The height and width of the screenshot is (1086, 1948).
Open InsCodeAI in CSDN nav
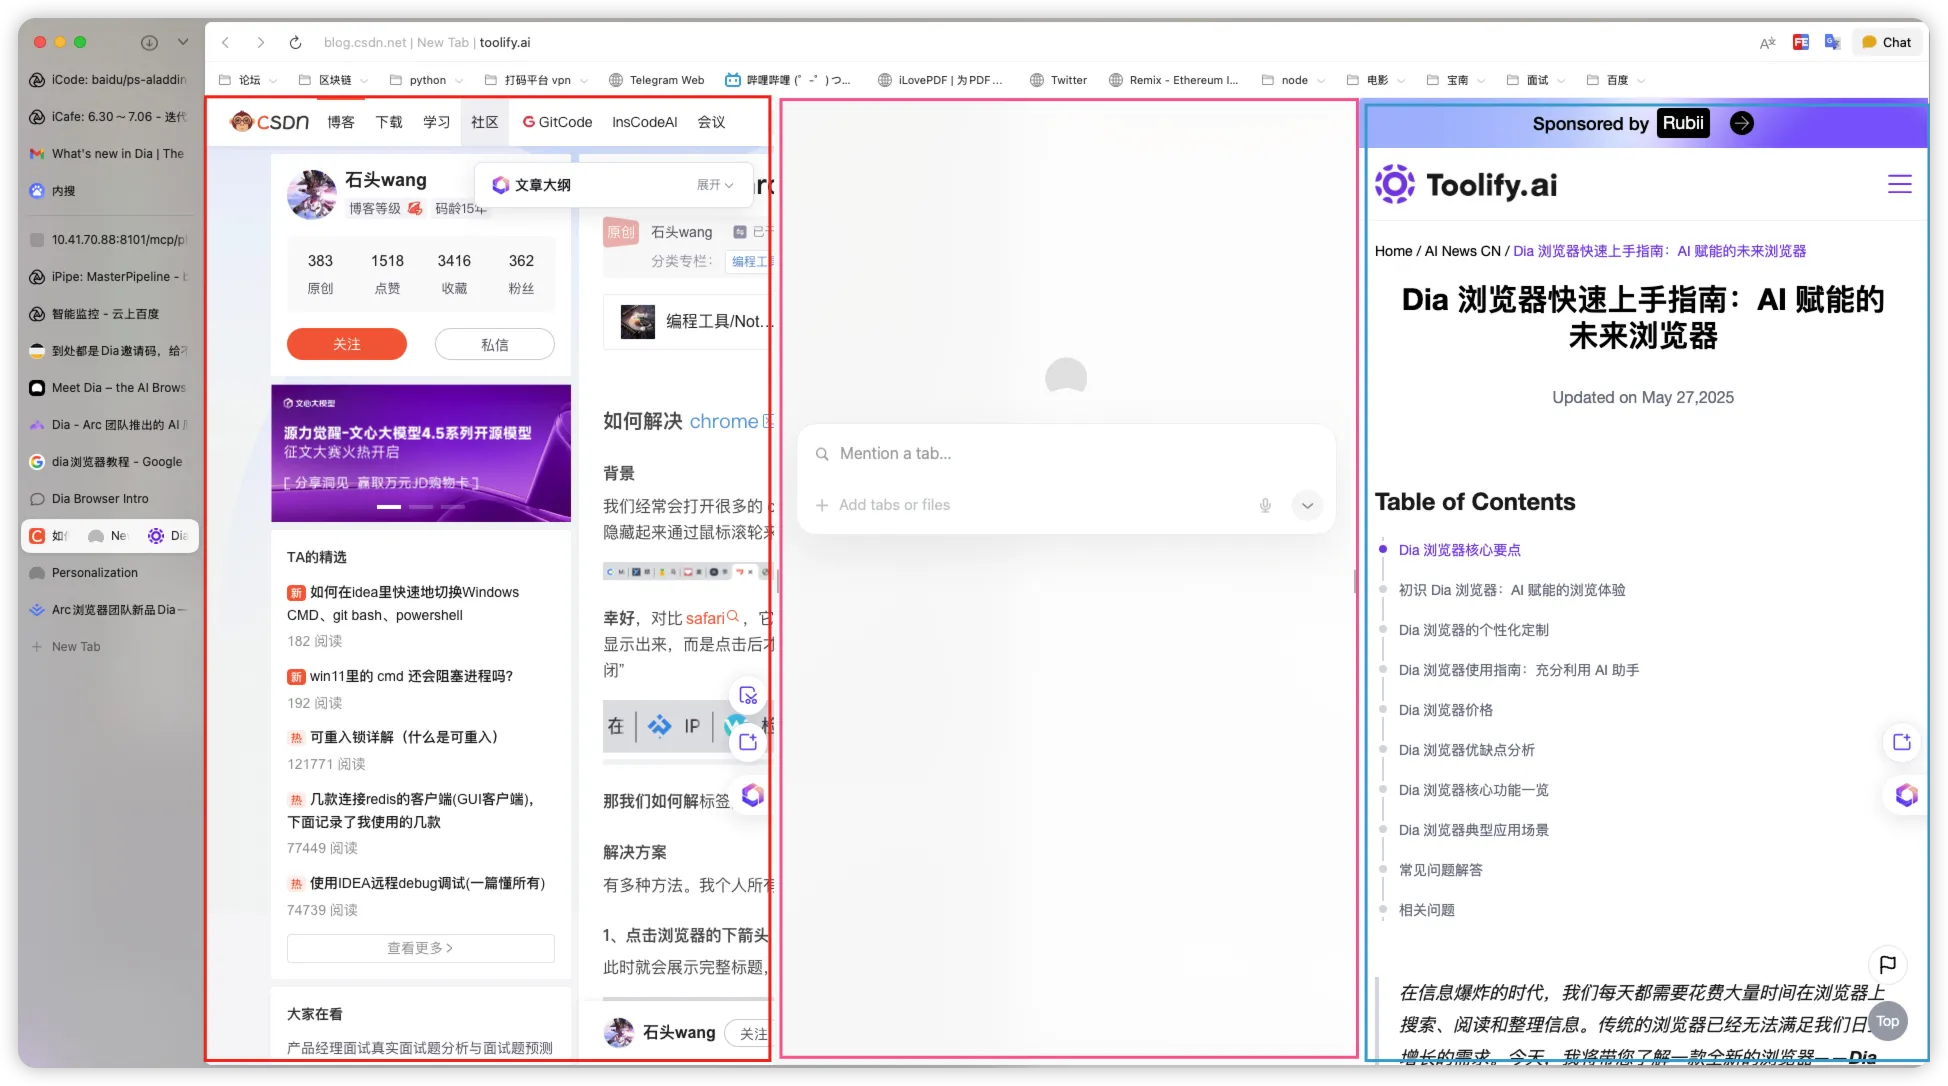click(x=644, y=122)
